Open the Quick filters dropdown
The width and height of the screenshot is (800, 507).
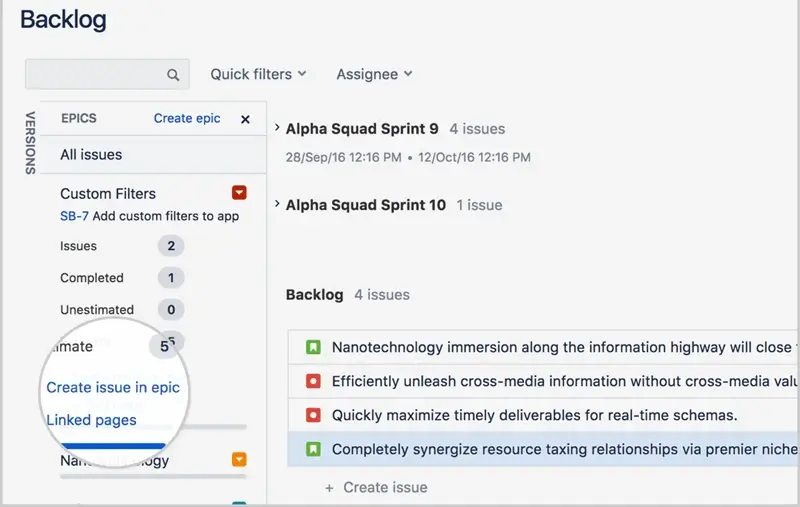258,74
